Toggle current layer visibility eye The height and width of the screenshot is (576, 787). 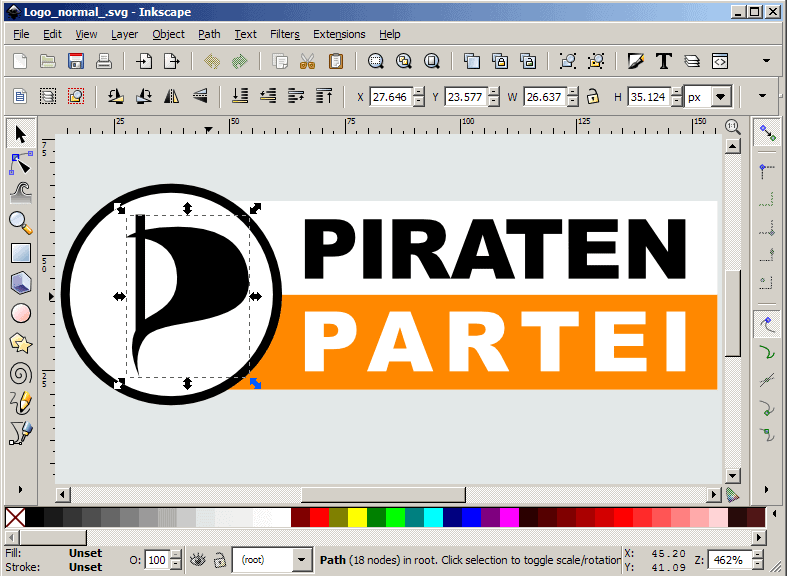click(198, 559)
